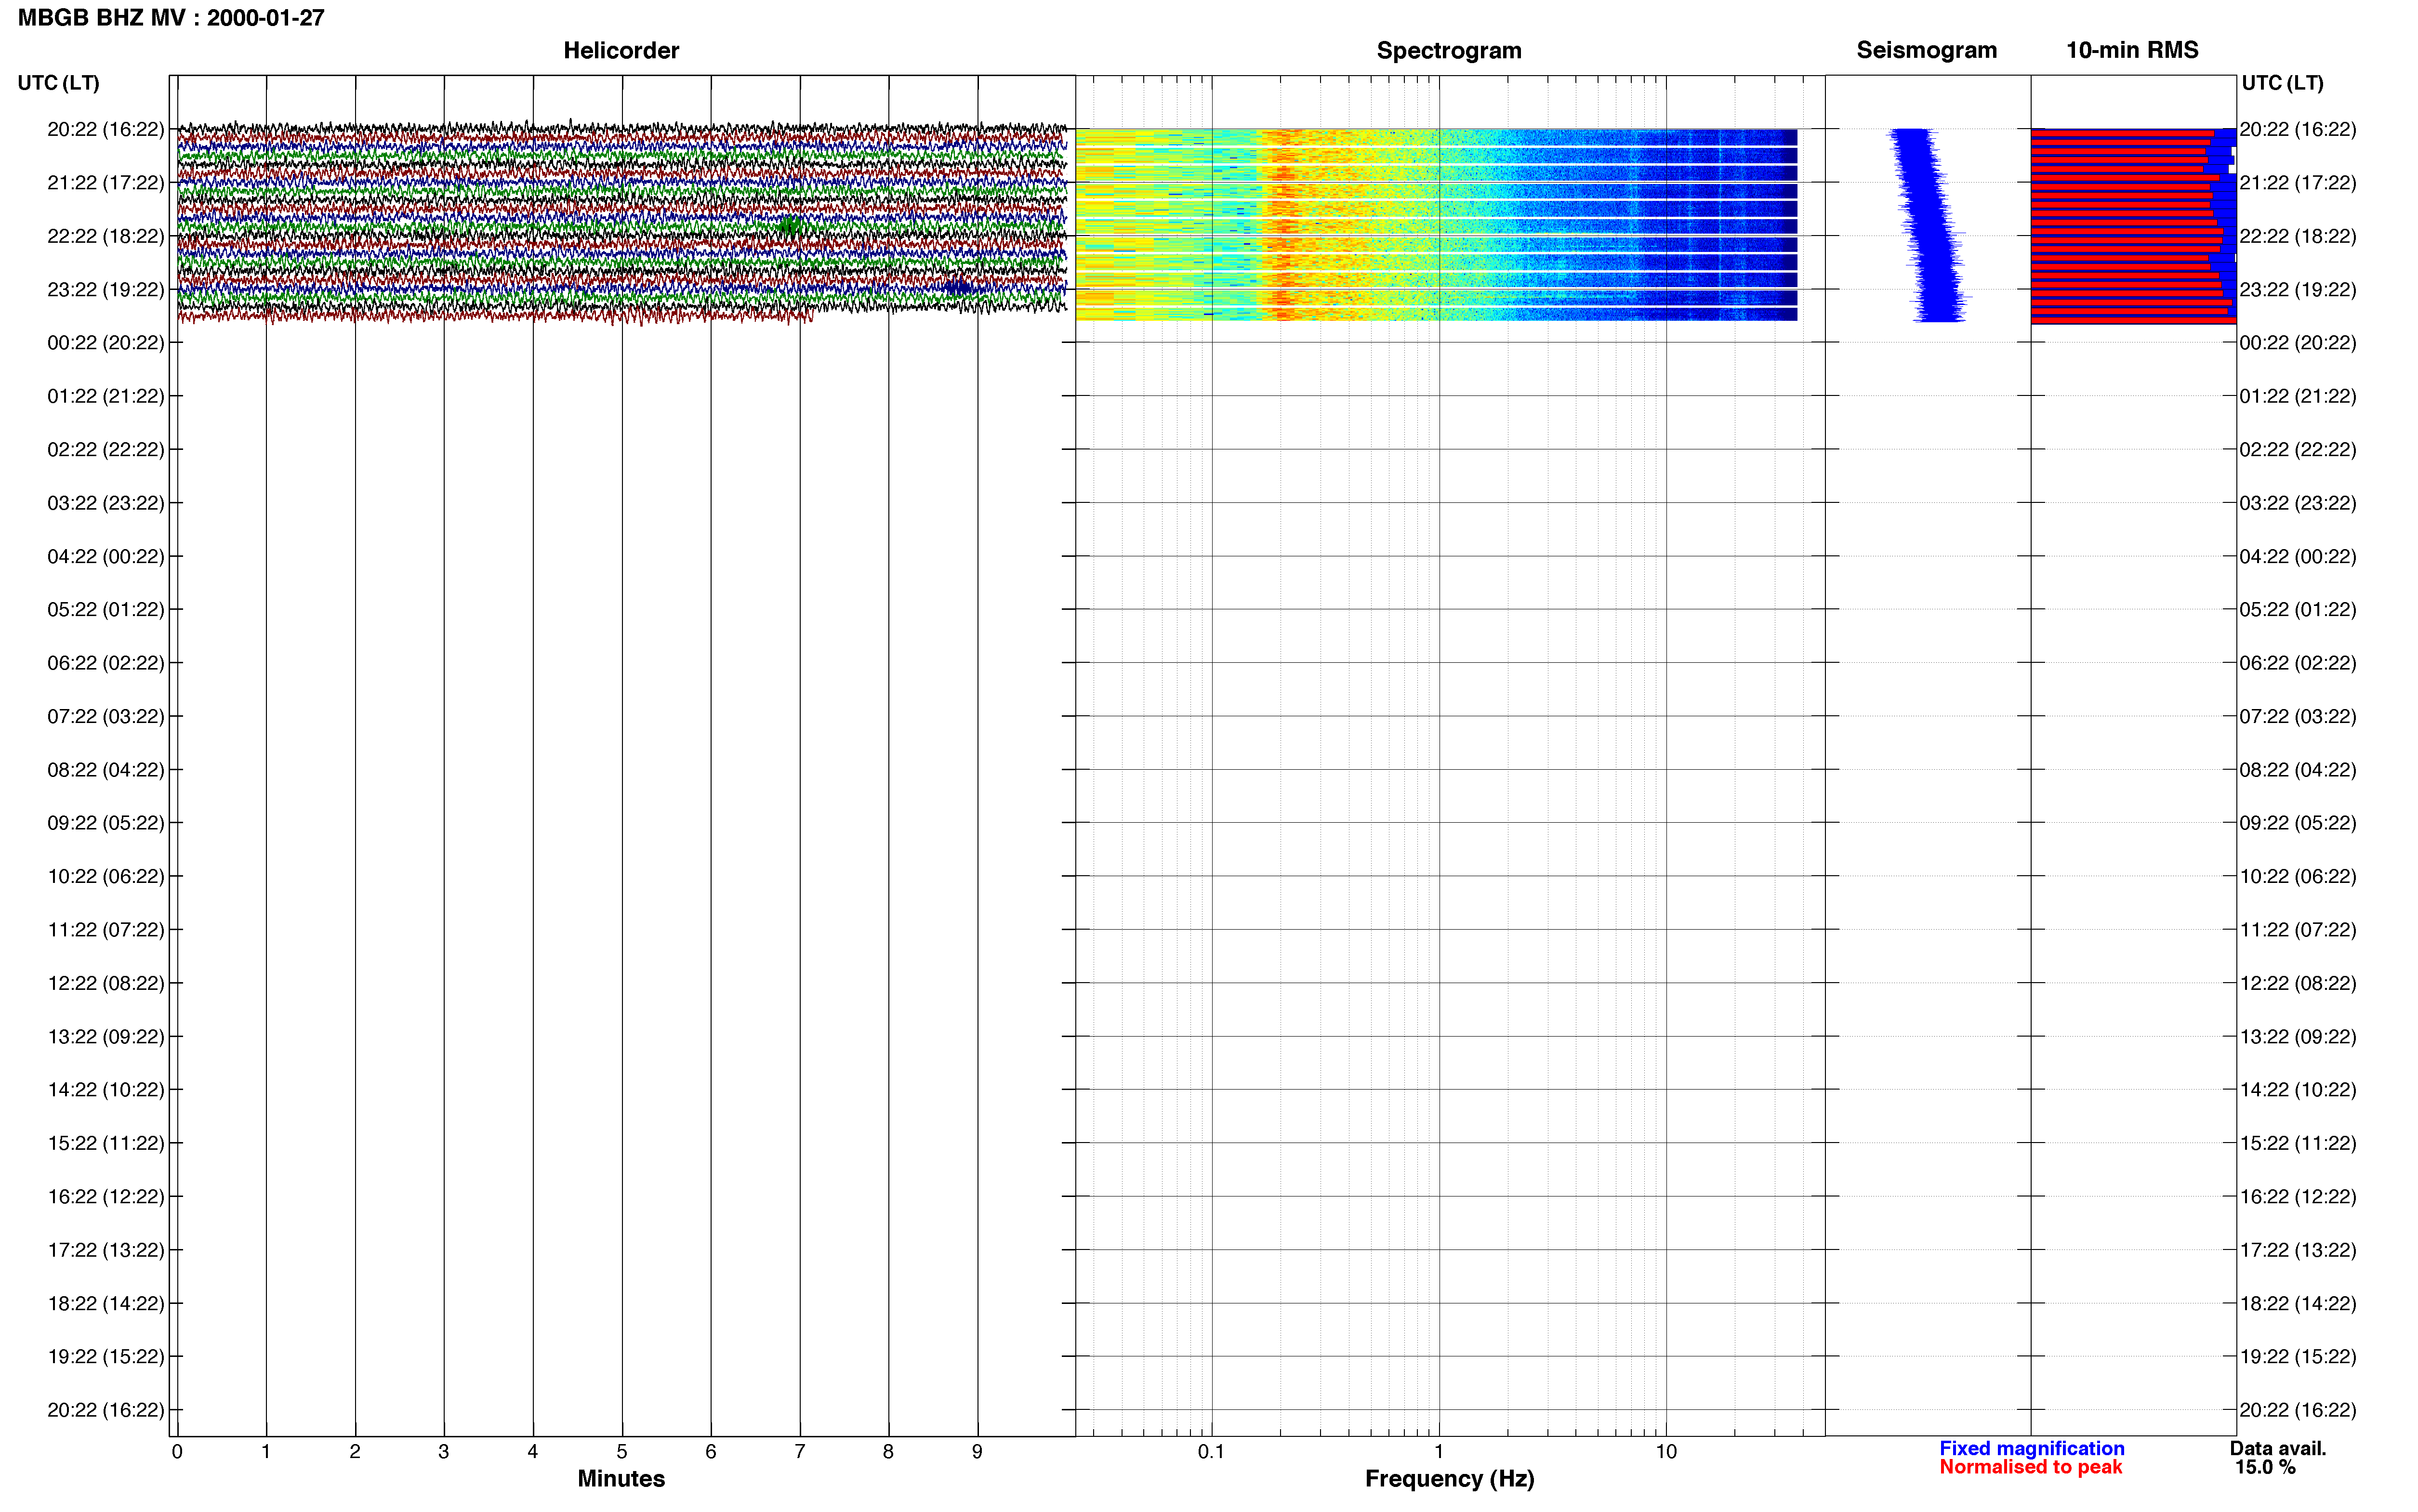Click the 'Seismogram' panel heading

tap(1926, 50)
